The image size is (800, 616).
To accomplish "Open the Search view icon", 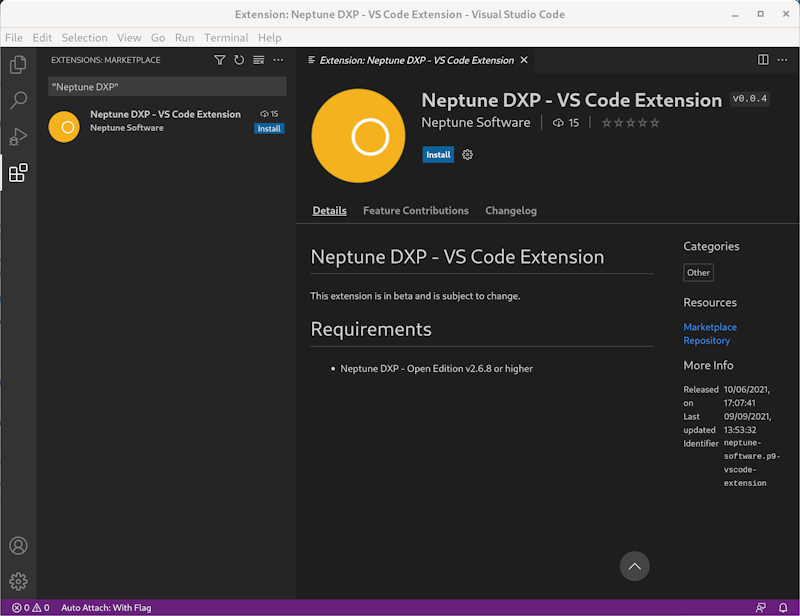I will [x=18, y=101].
